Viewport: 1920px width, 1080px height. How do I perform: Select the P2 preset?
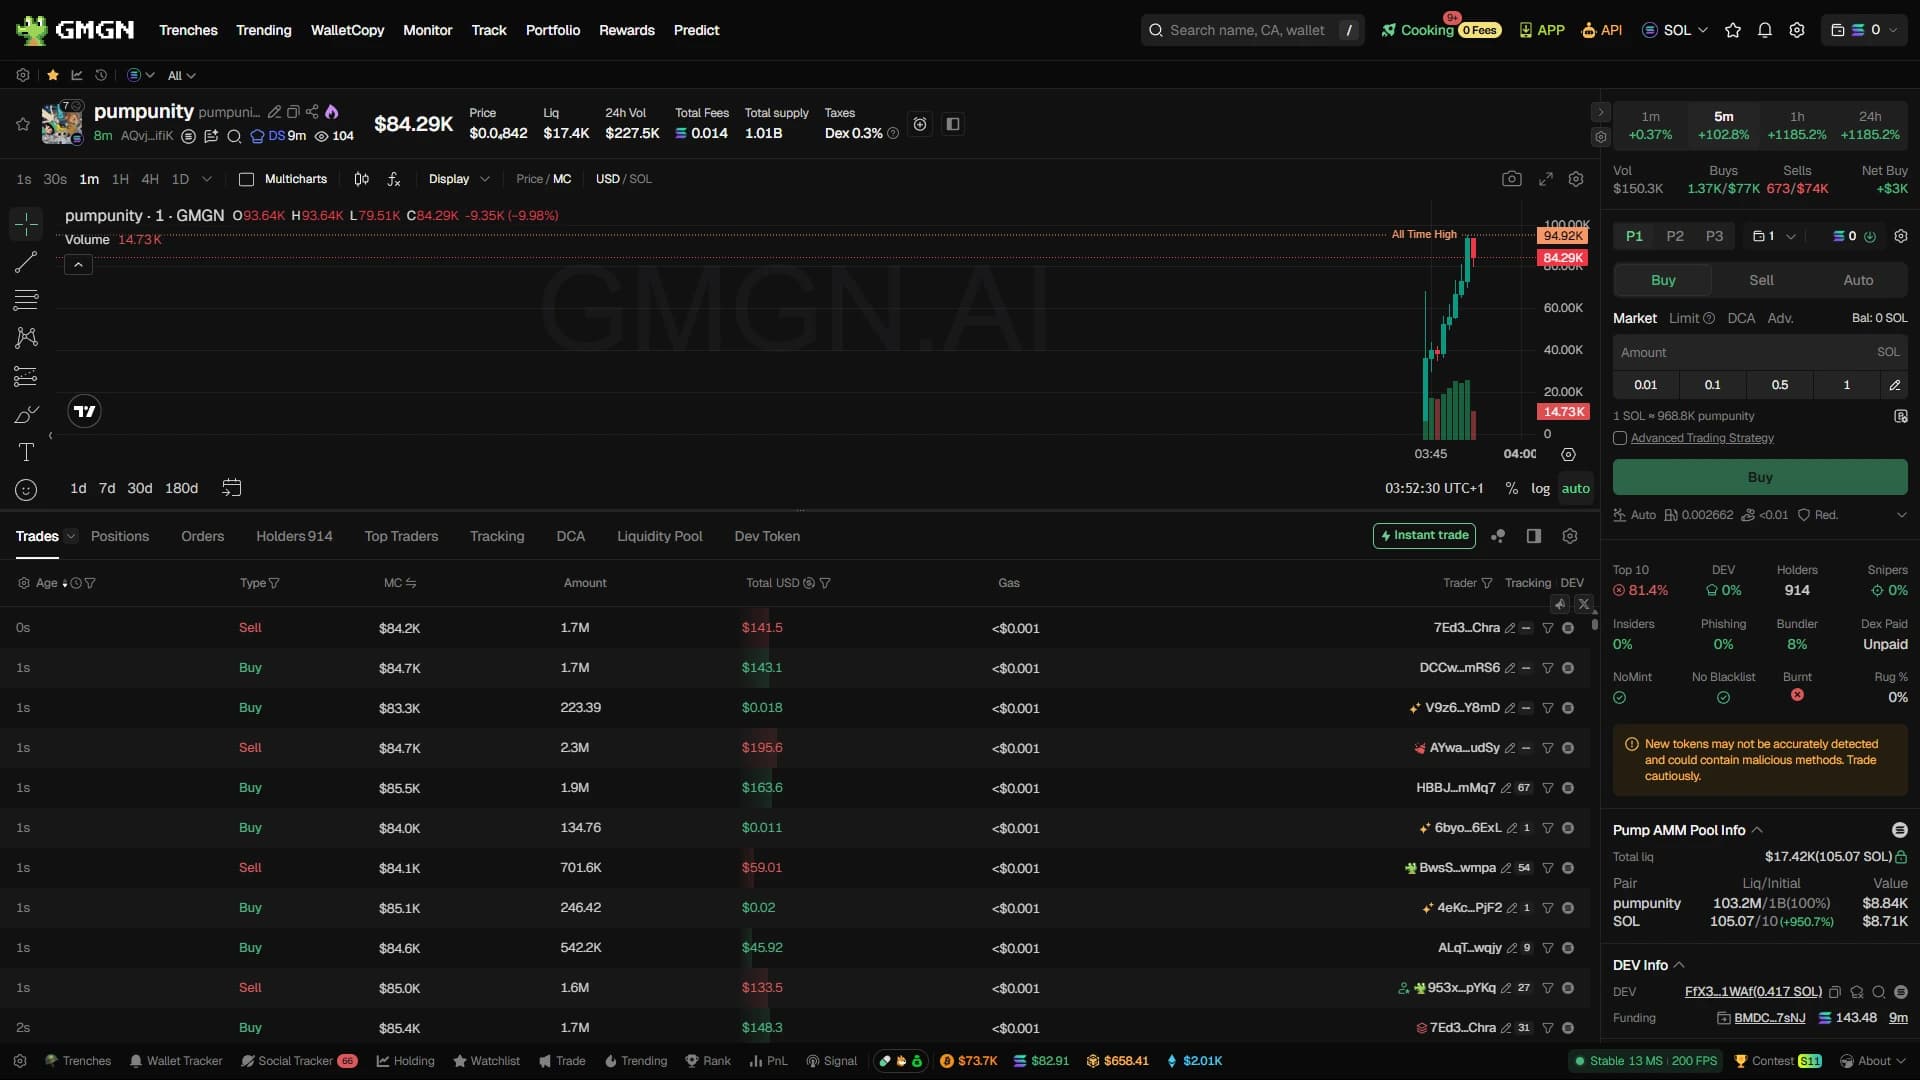1675,236
